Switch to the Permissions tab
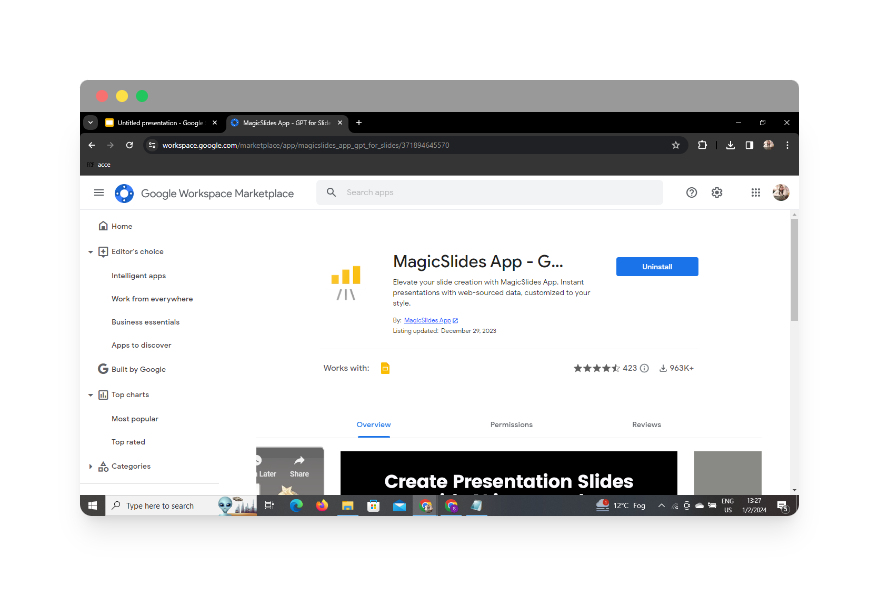 tap(511, 425)
